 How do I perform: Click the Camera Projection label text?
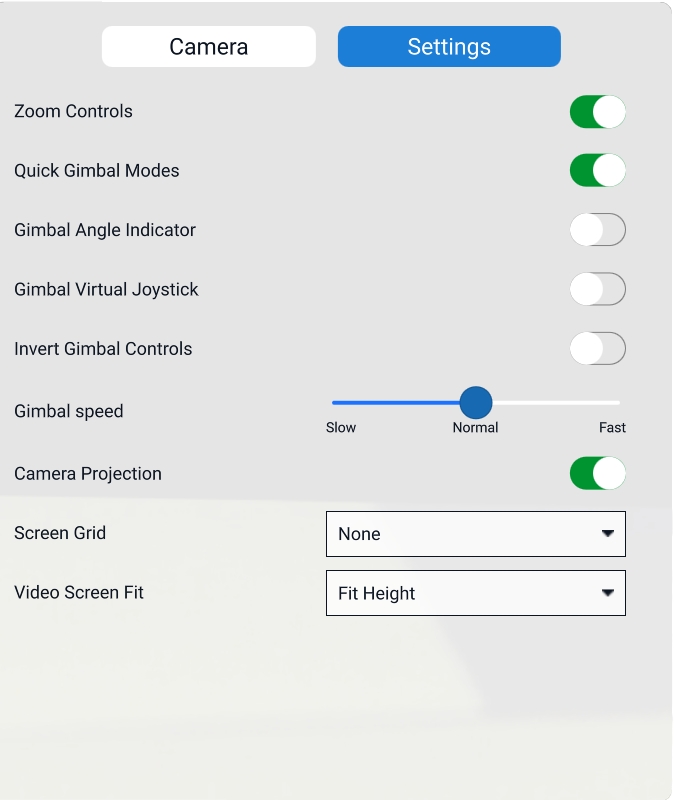point(88,474)
